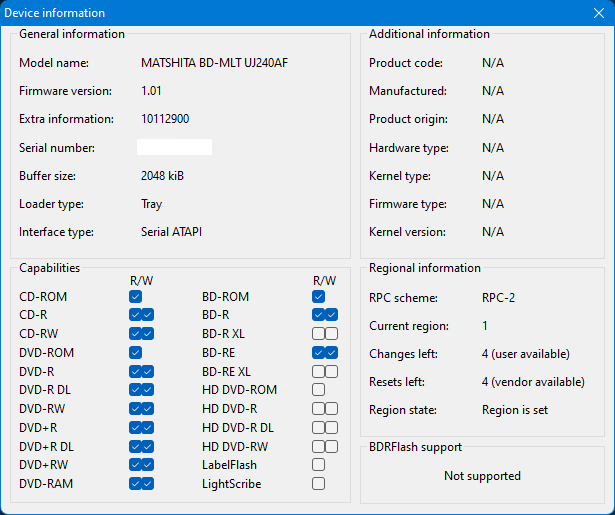Toggle the DVD+R write checkbox

148,428
